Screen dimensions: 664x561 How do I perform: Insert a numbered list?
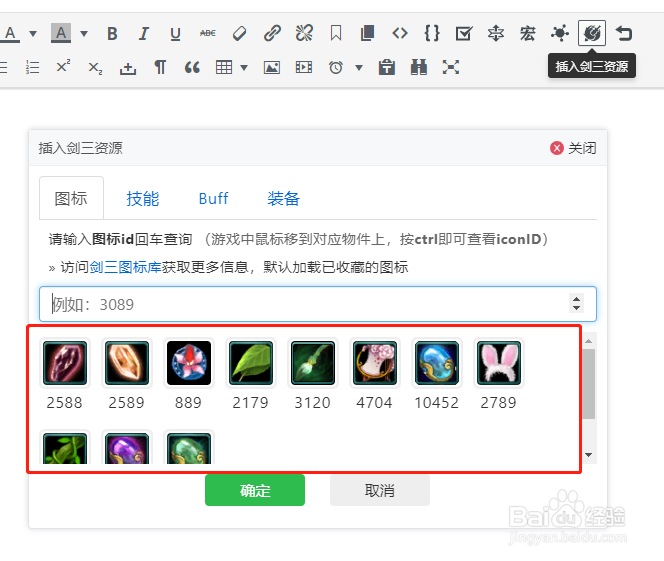[32, 67]
